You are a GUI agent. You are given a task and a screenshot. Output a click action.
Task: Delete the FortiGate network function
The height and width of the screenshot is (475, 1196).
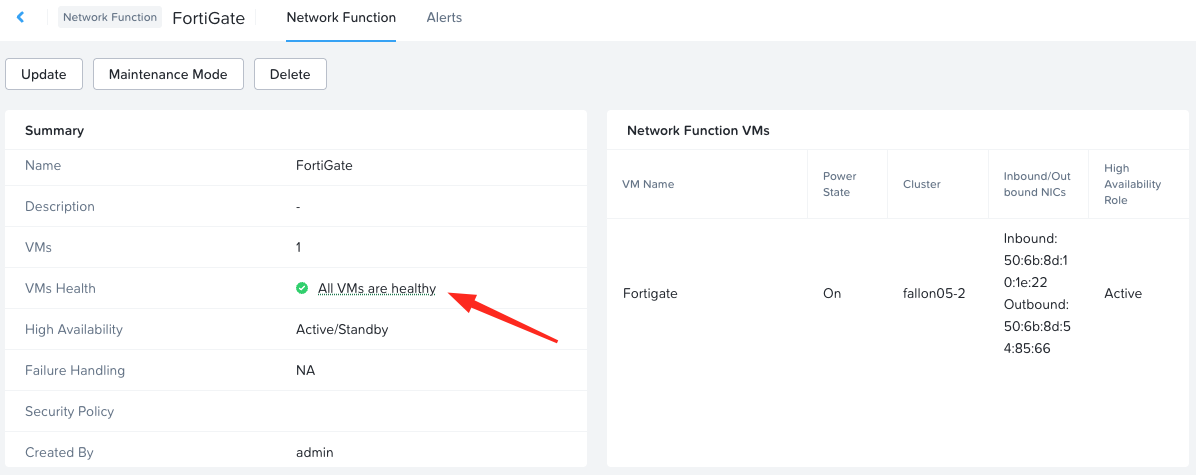tap(290, 74)
